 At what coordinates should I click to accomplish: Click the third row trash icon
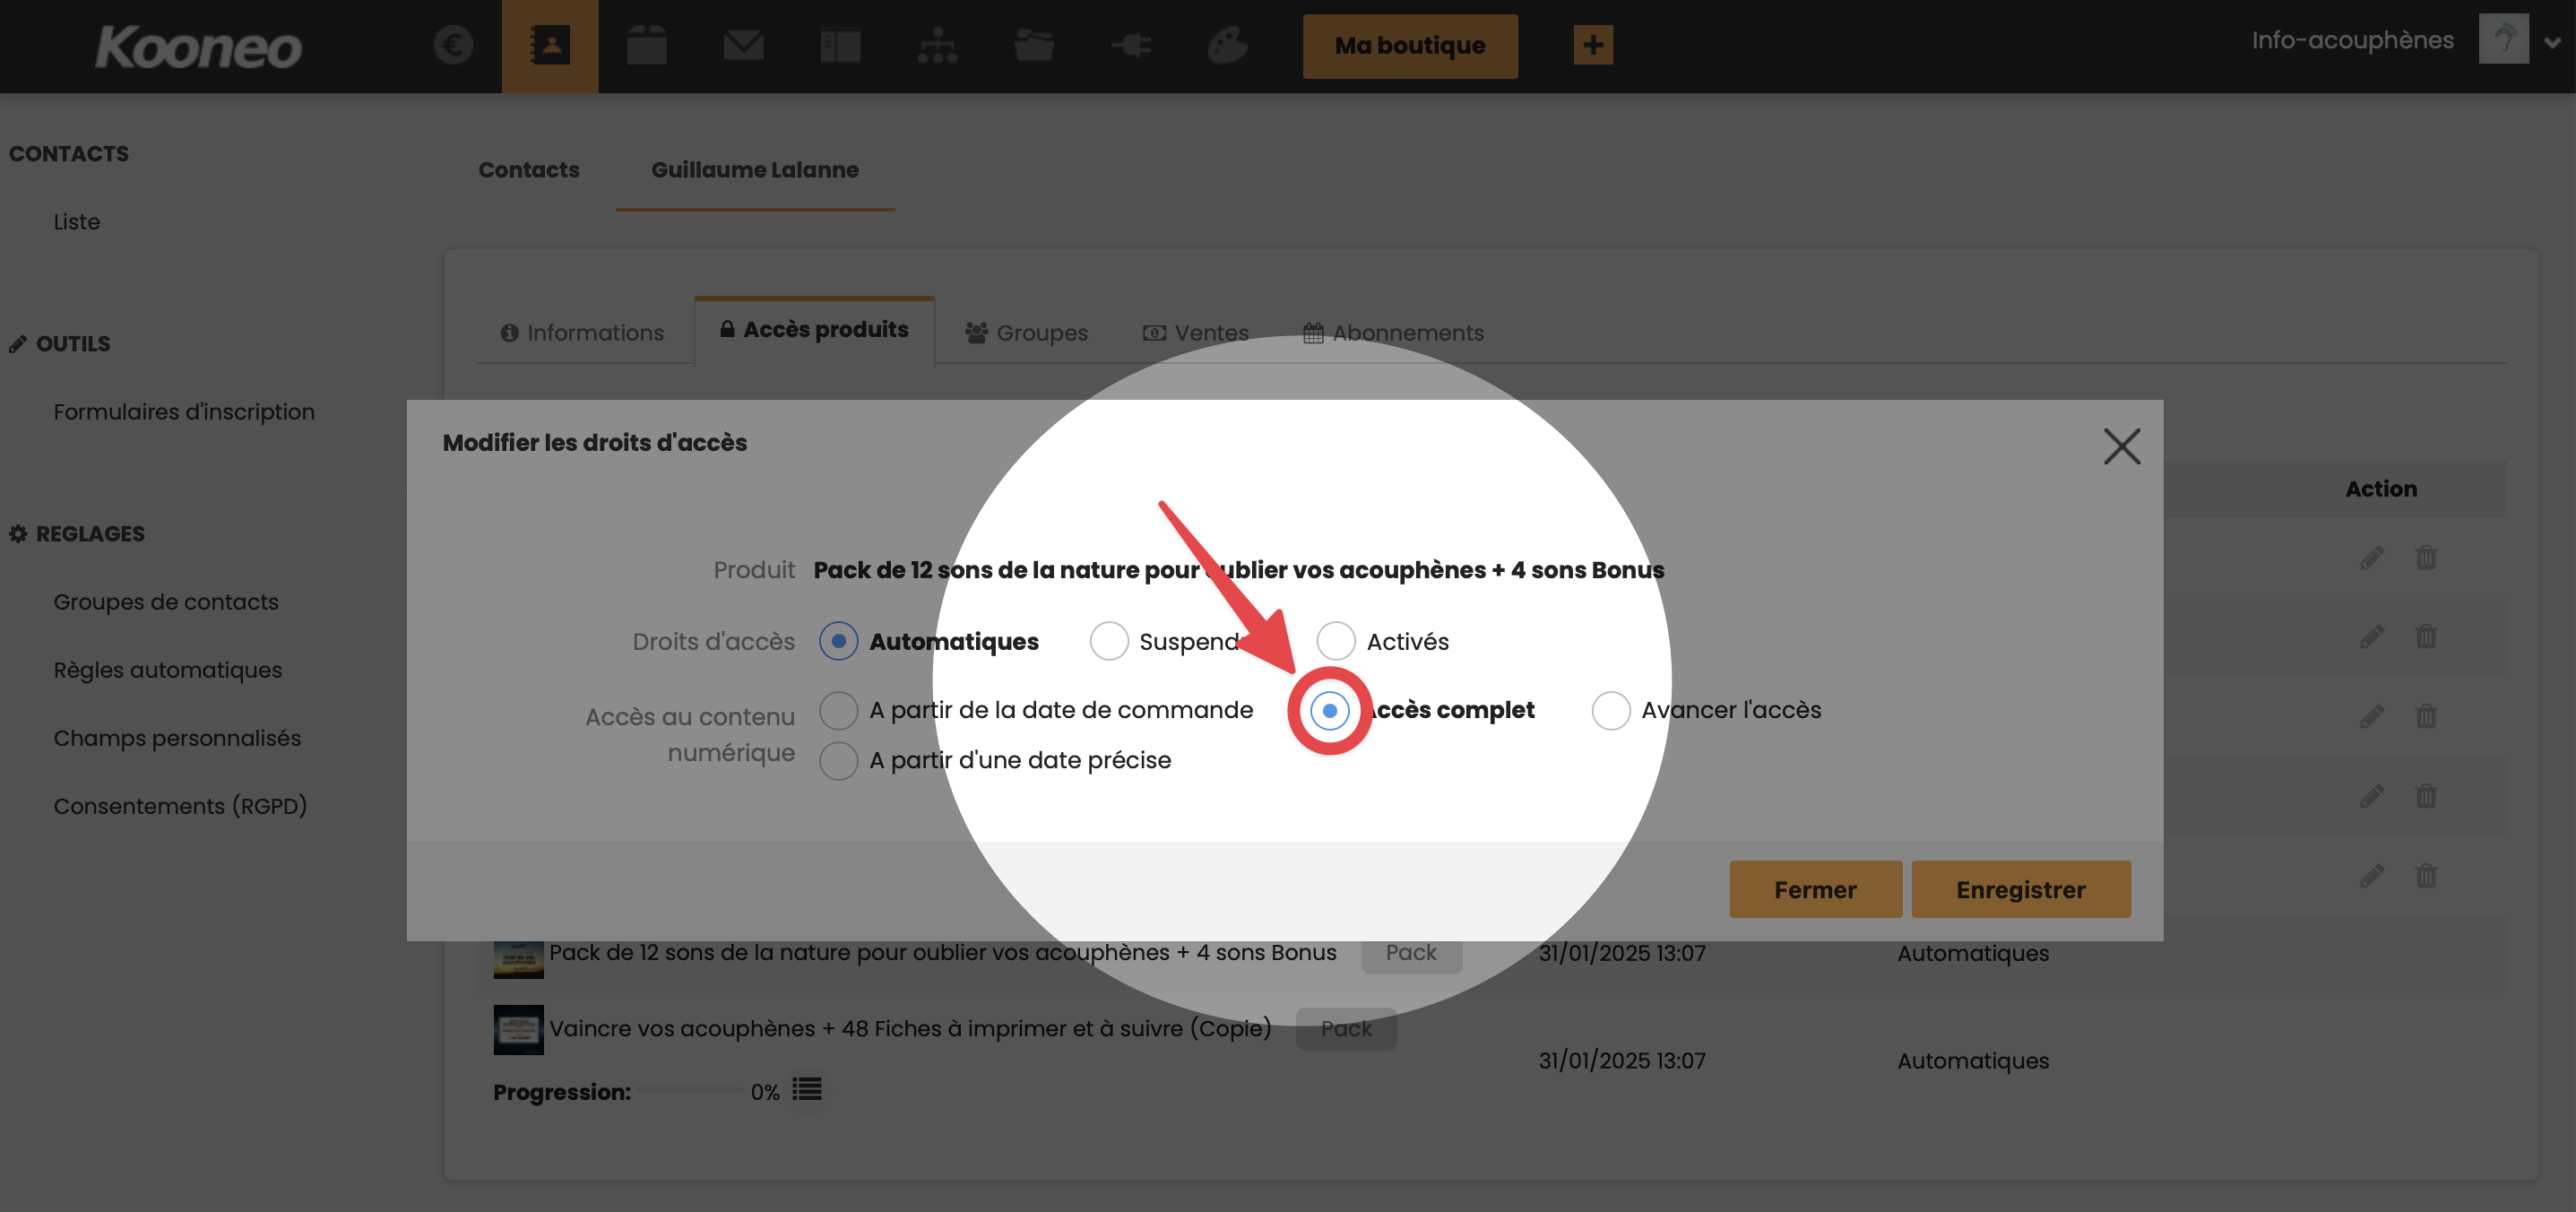pos(2426,716)
